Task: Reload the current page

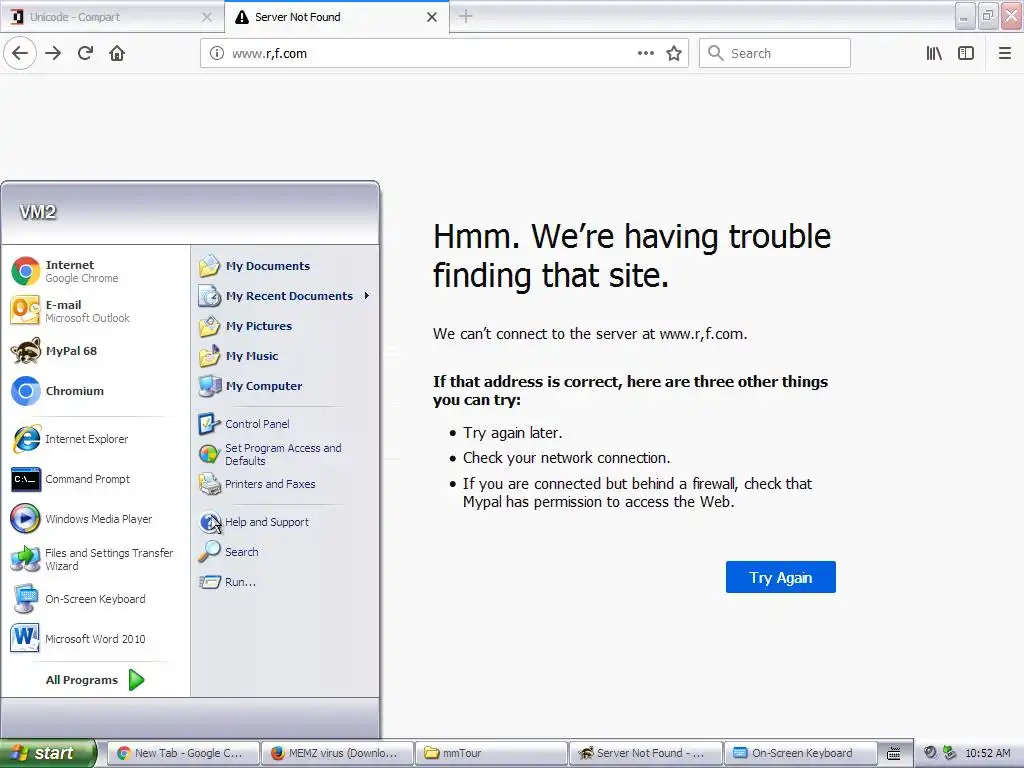Action: tap(86, 53)
